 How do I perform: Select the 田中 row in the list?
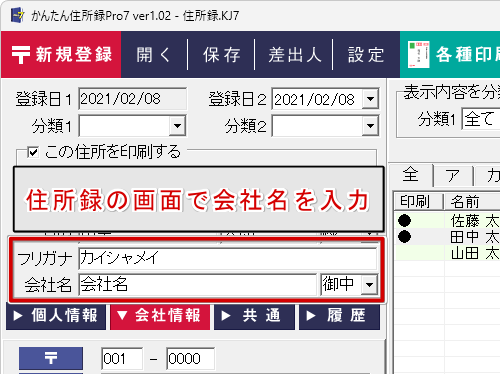point(447,237)
